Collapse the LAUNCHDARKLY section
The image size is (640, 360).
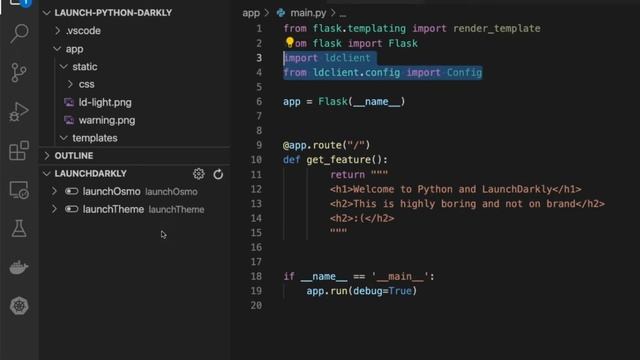pyautogui.click(x=47, y=173)
